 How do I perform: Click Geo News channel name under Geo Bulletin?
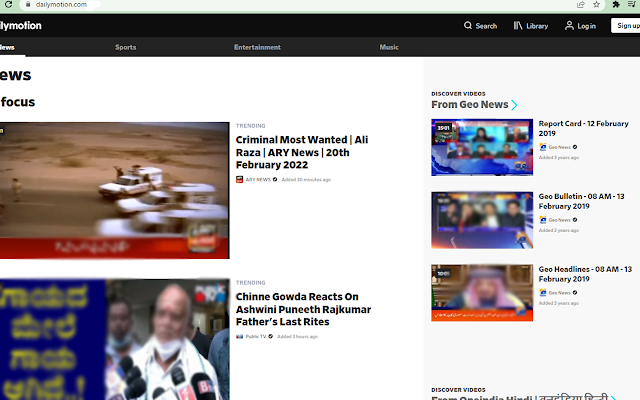[x=560, y=220]
